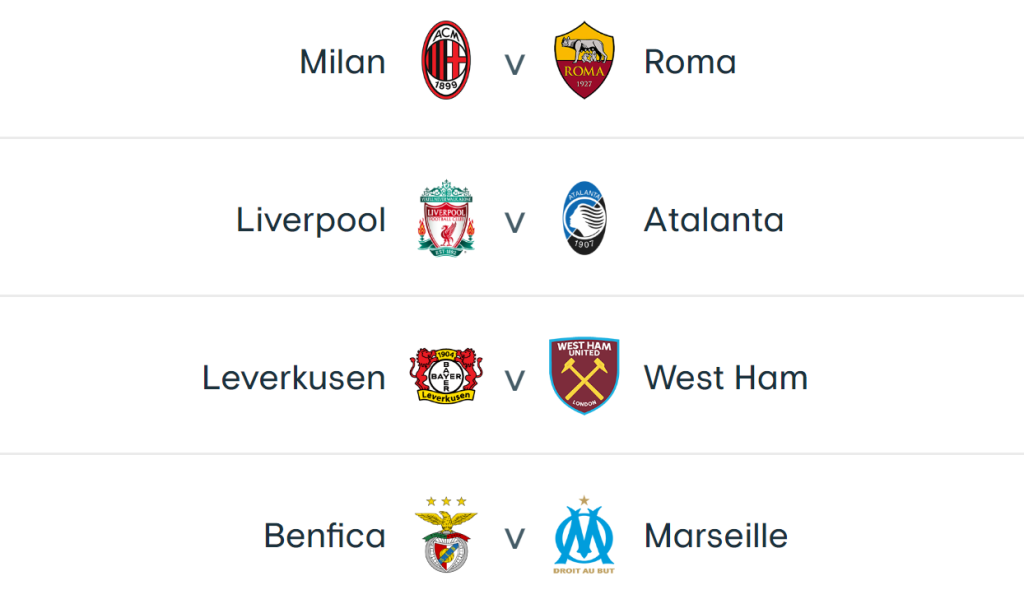The image size is (1024, 599).
Task: Click the Benfica team name
Action: [x=325, y=536]
